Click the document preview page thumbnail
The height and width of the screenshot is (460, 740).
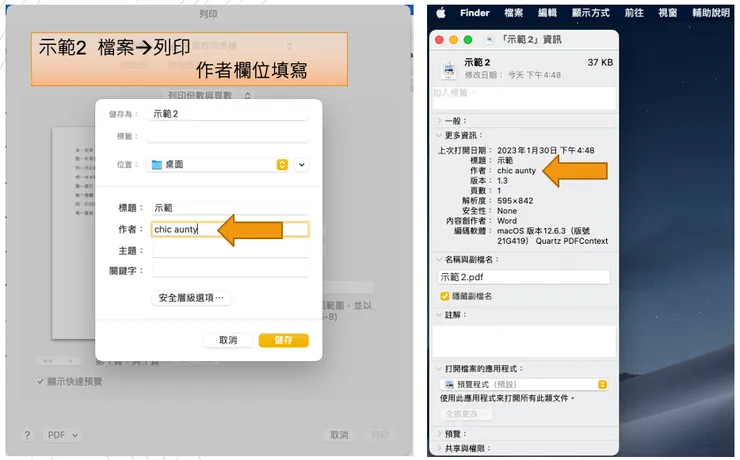tap(73, 233)
